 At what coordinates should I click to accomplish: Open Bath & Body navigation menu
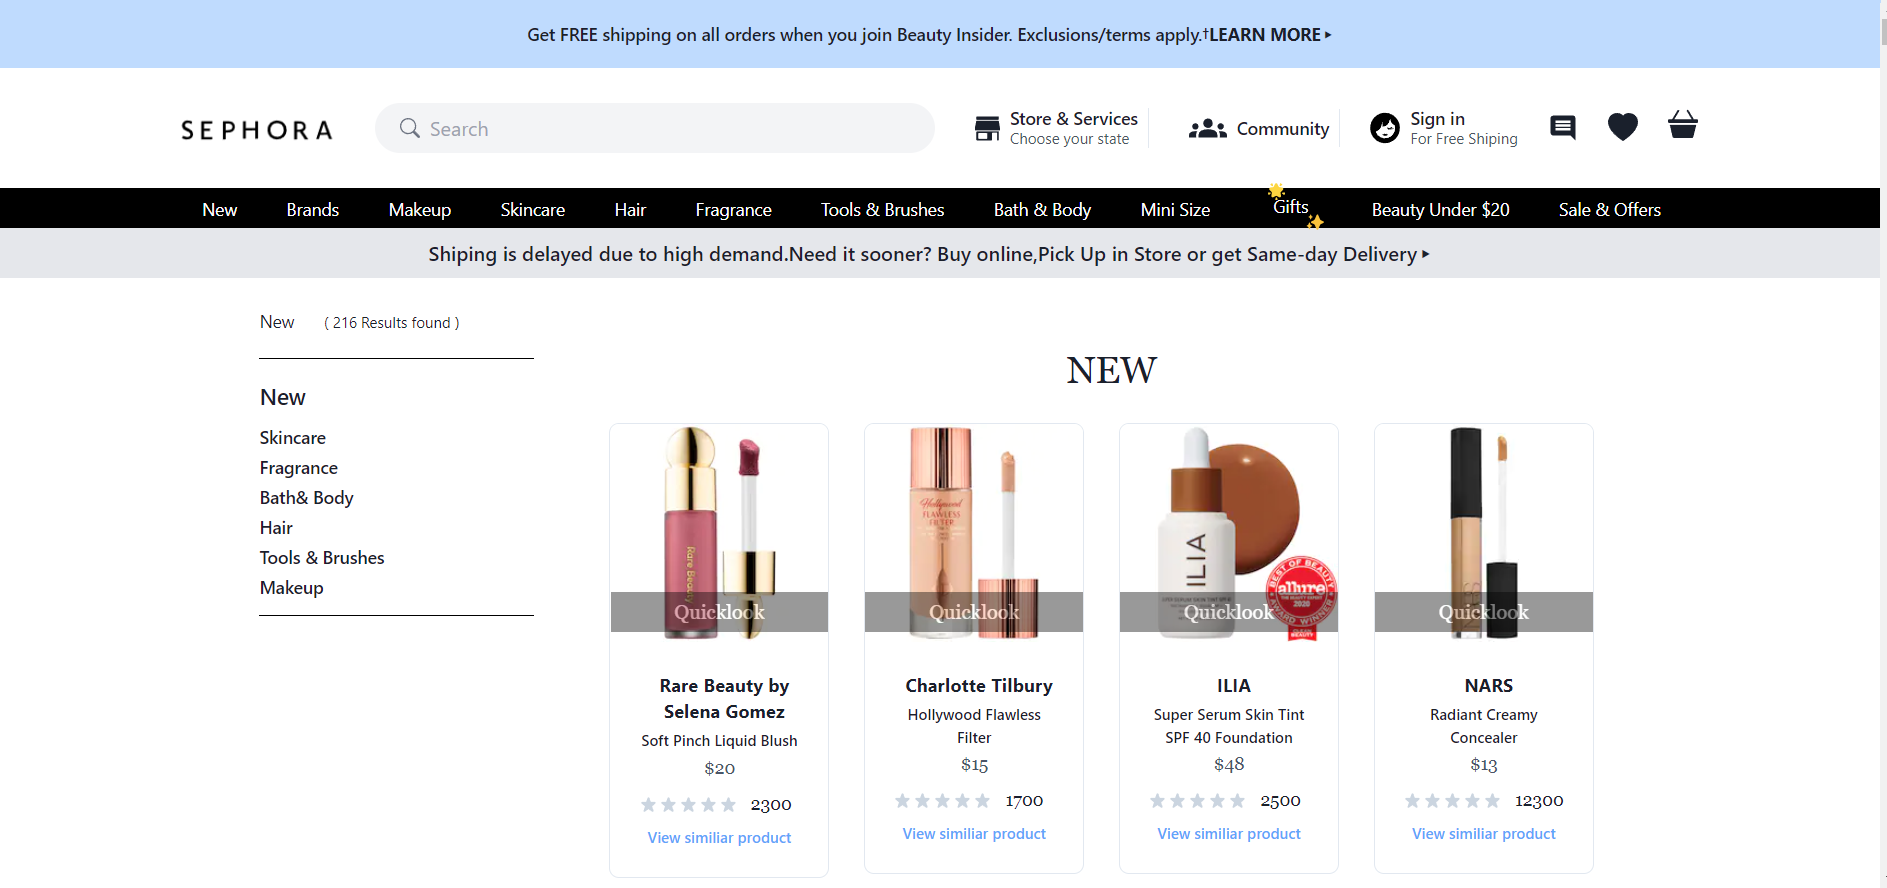1042,209
